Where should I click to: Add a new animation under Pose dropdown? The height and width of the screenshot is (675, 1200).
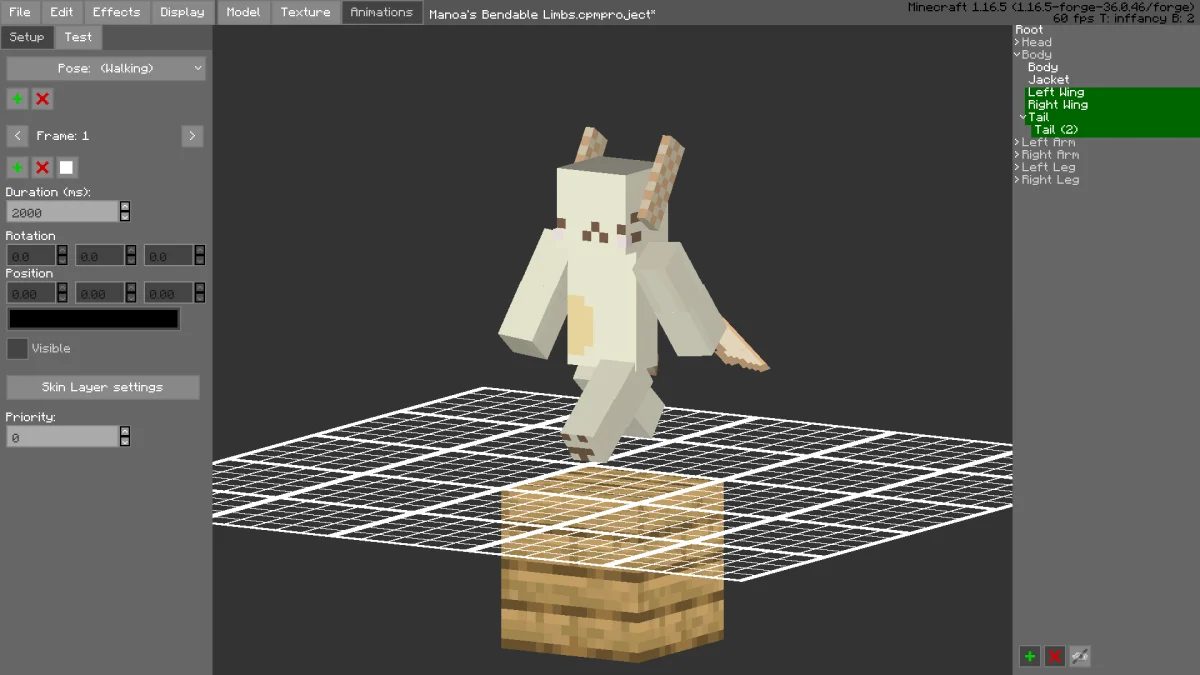tap(17, 99)
